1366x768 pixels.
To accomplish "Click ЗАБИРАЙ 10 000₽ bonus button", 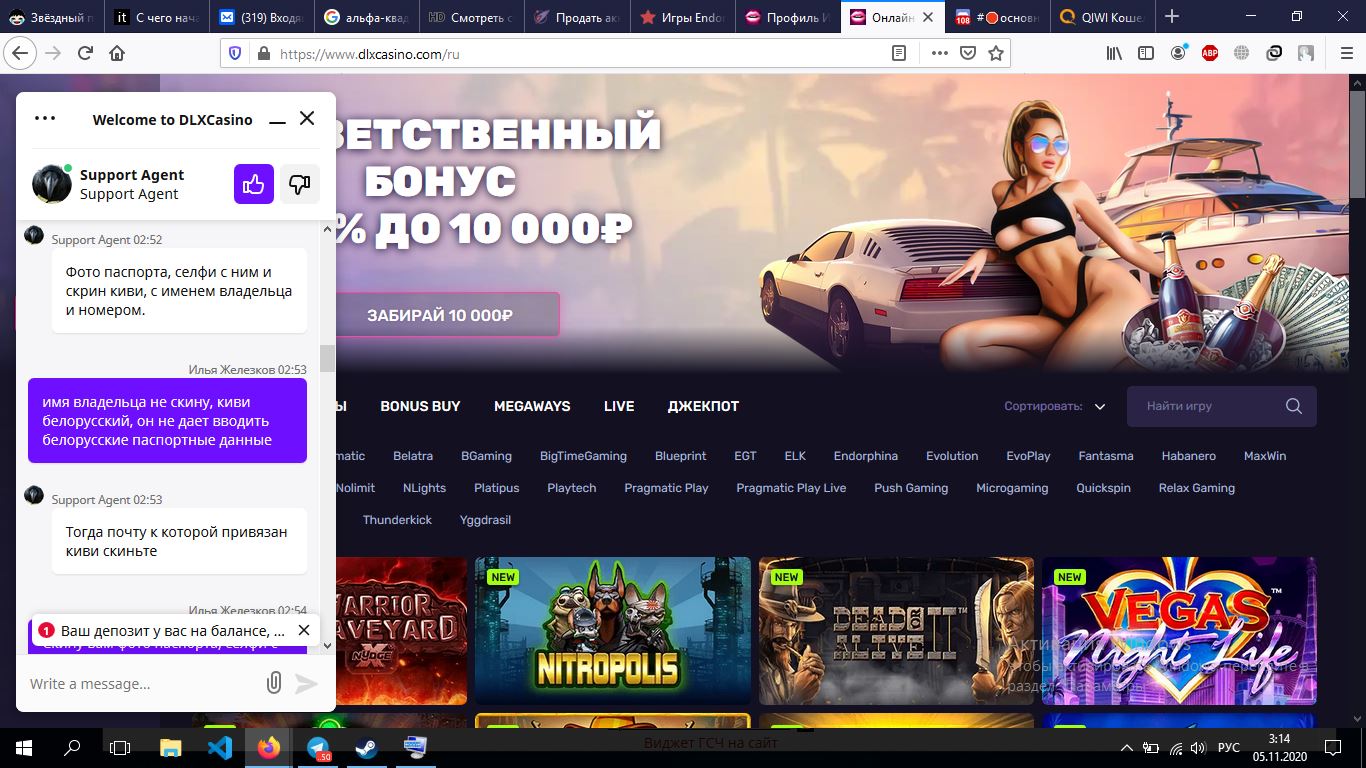I will [x=439, y=315].
